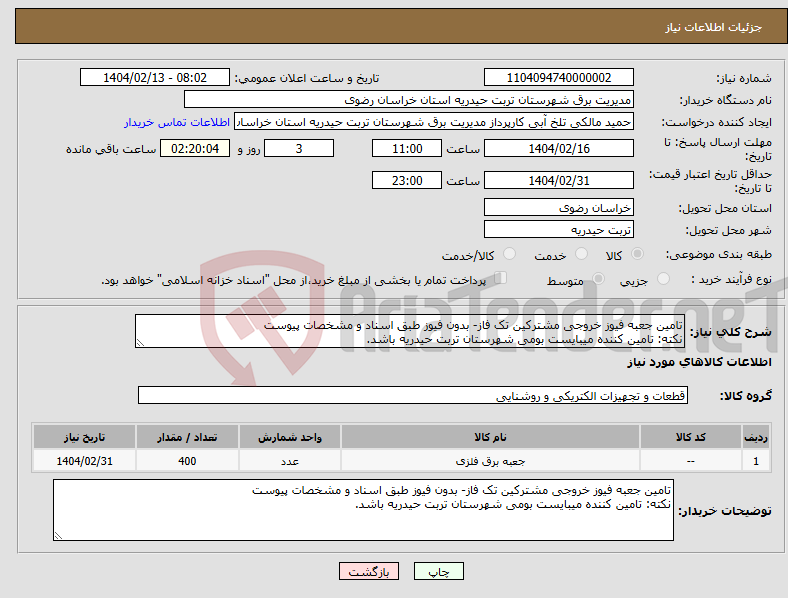Click the row number 1 cell
Viewport: 788px width, 598px height.
(x=756, y=461)
